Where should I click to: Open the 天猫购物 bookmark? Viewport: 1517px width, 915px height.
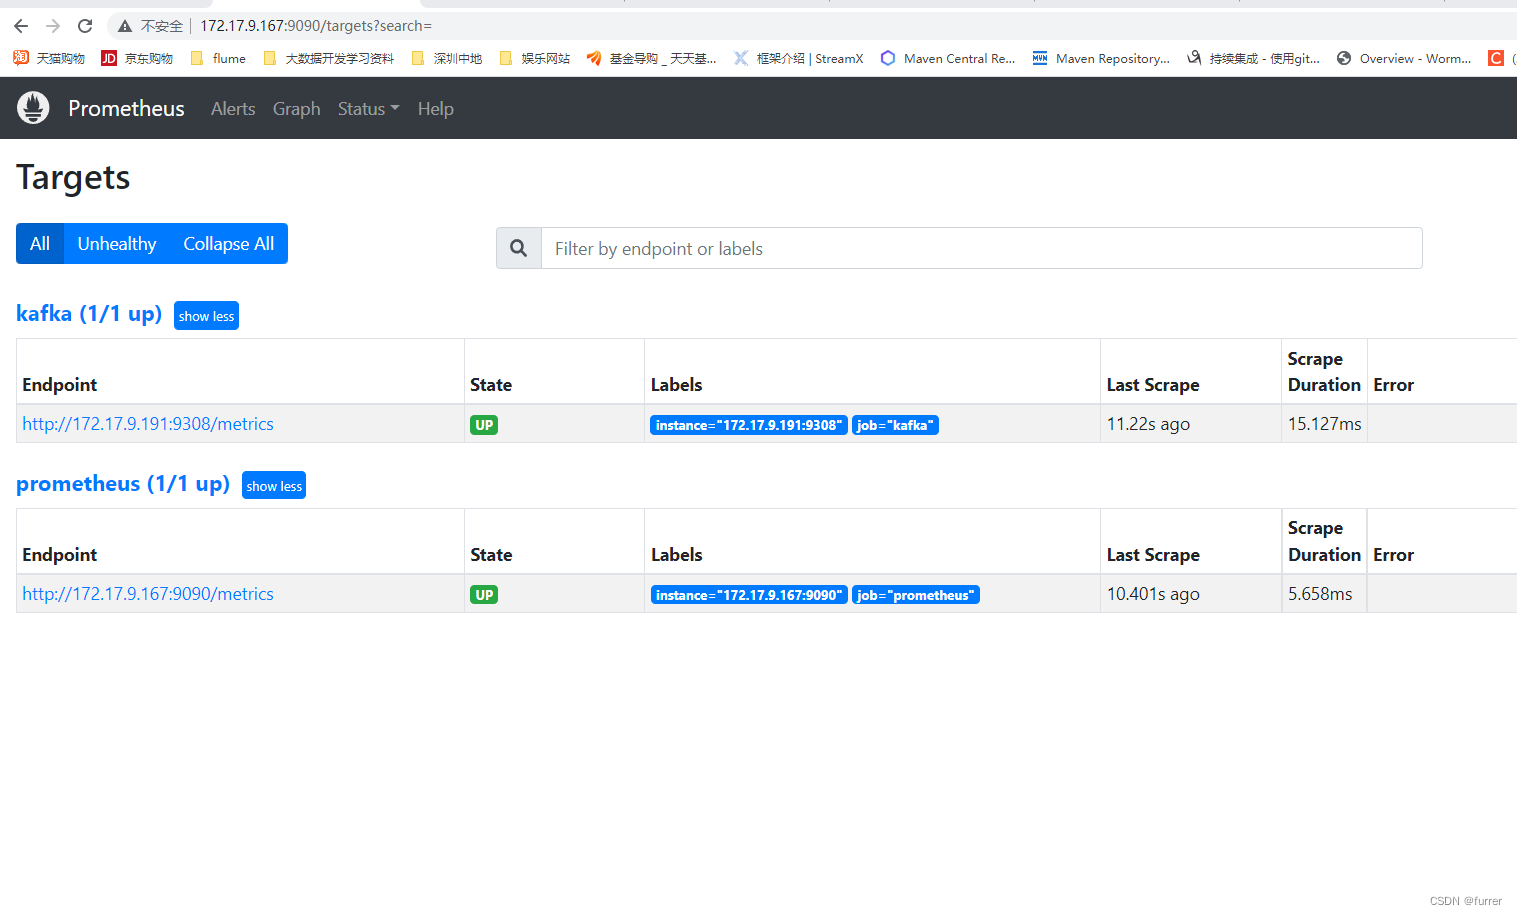[x=49, y=58]
